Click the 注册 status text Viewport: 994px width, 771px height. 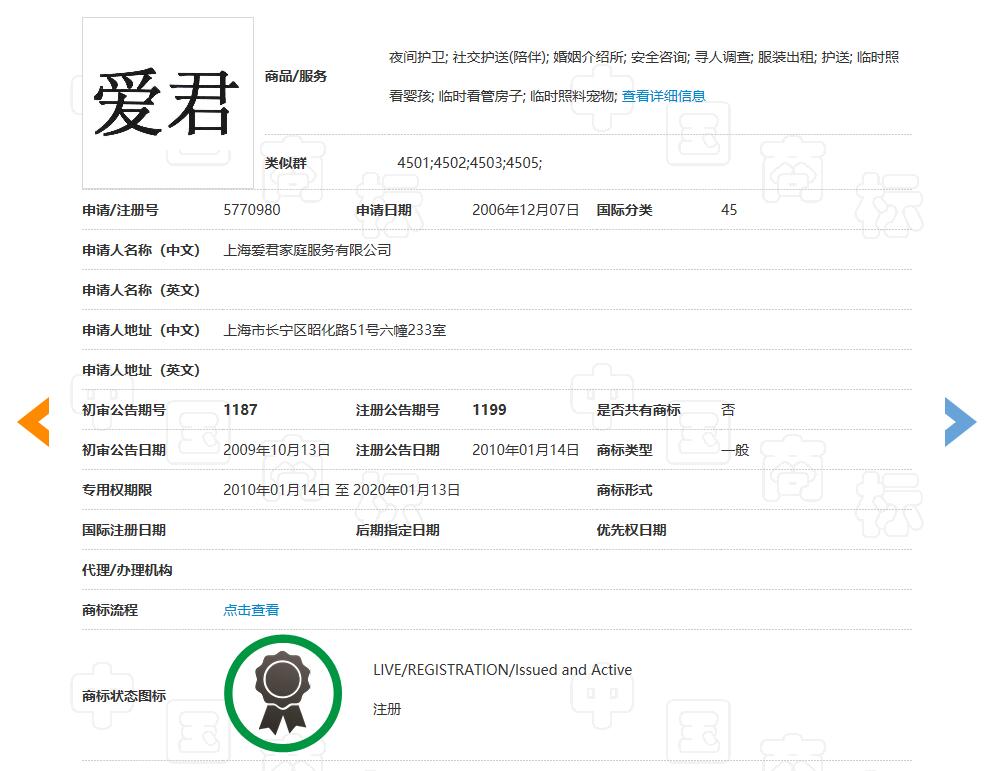pyautogui.click(x=387, y=709)
